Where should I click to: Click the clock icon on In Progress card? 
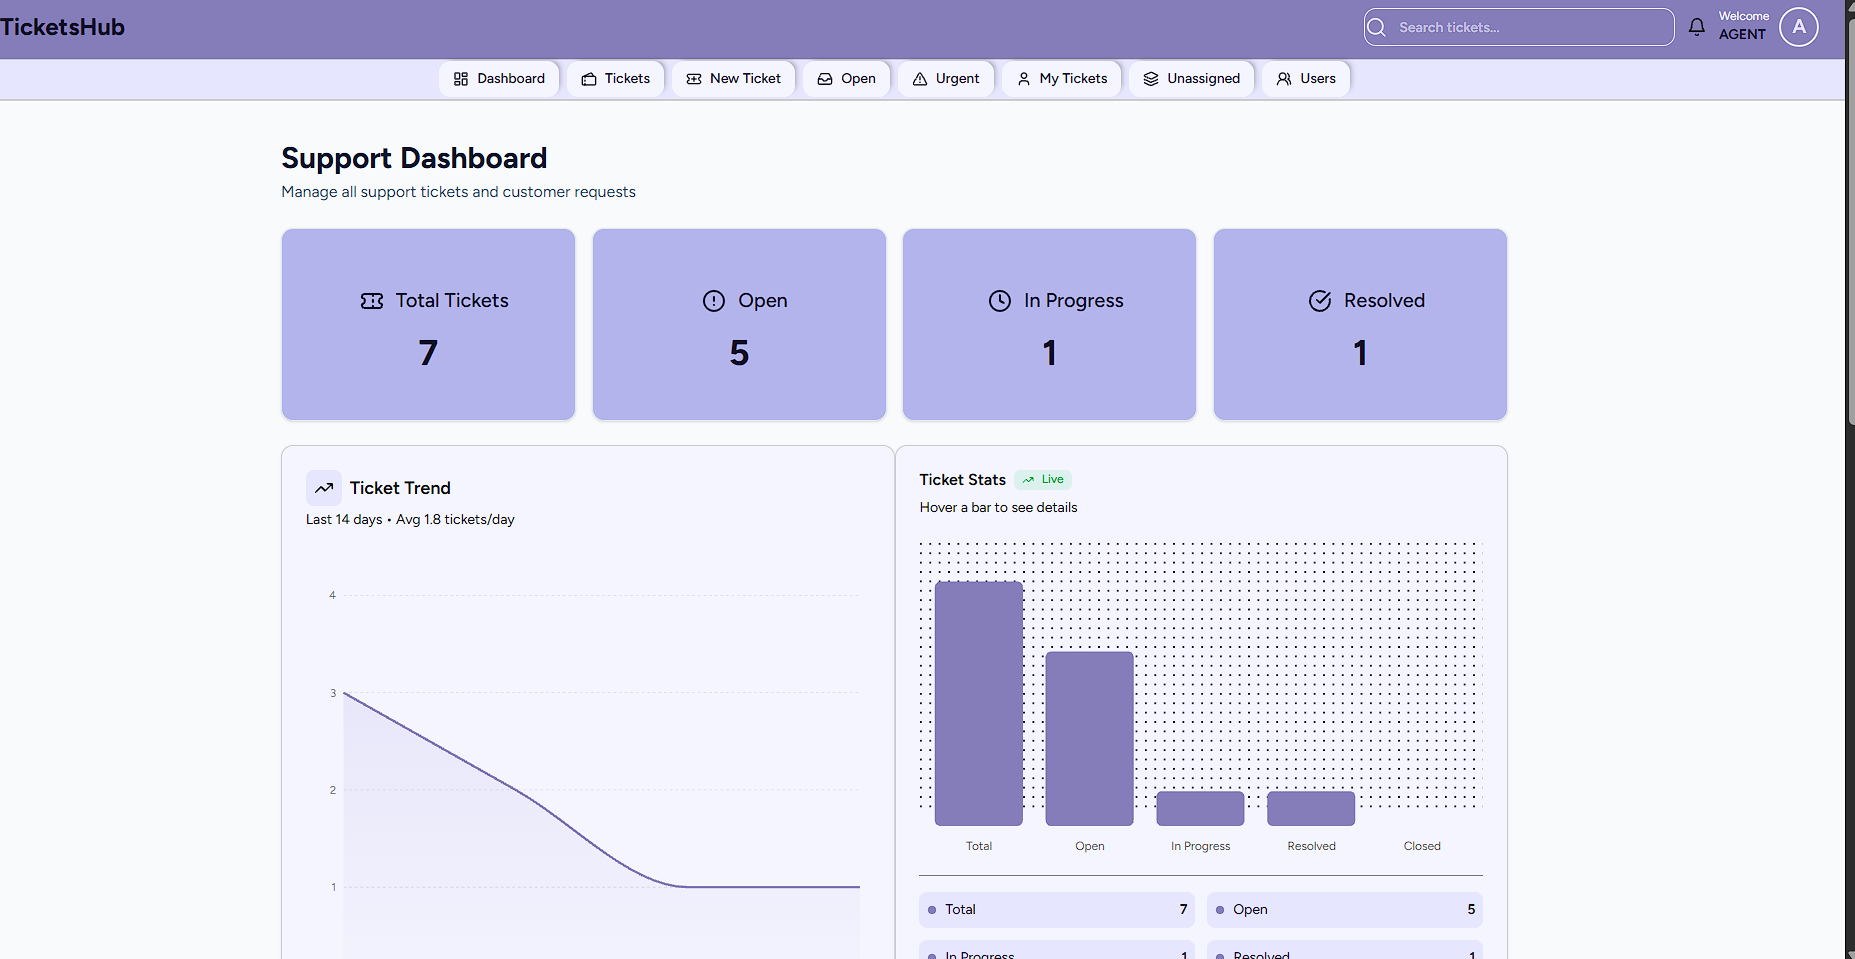[1001, 300]
